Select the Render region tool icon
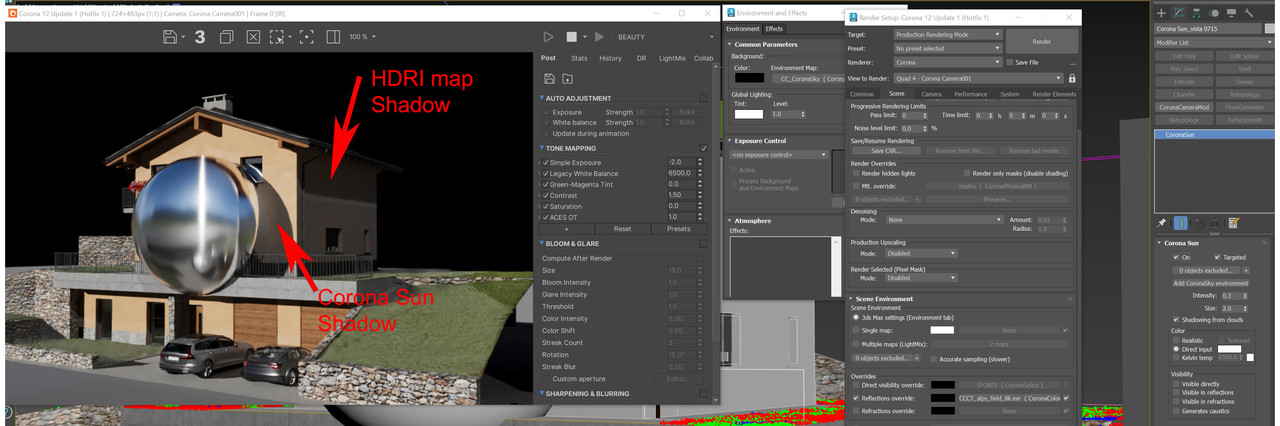Viewport: 1280px width, 426px height. (278, 37)
